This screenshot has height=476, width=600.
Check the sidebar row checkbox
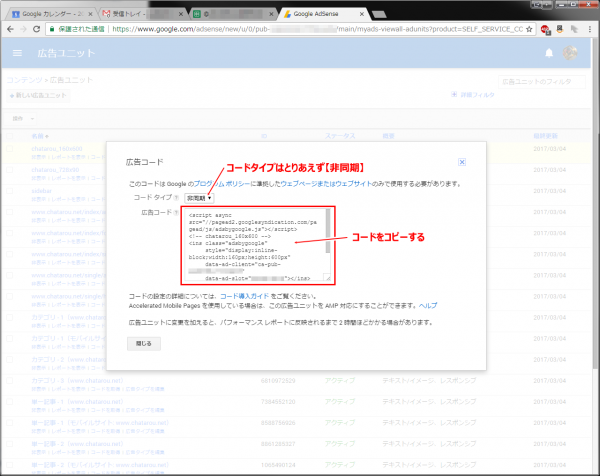(x=10, y=191)
